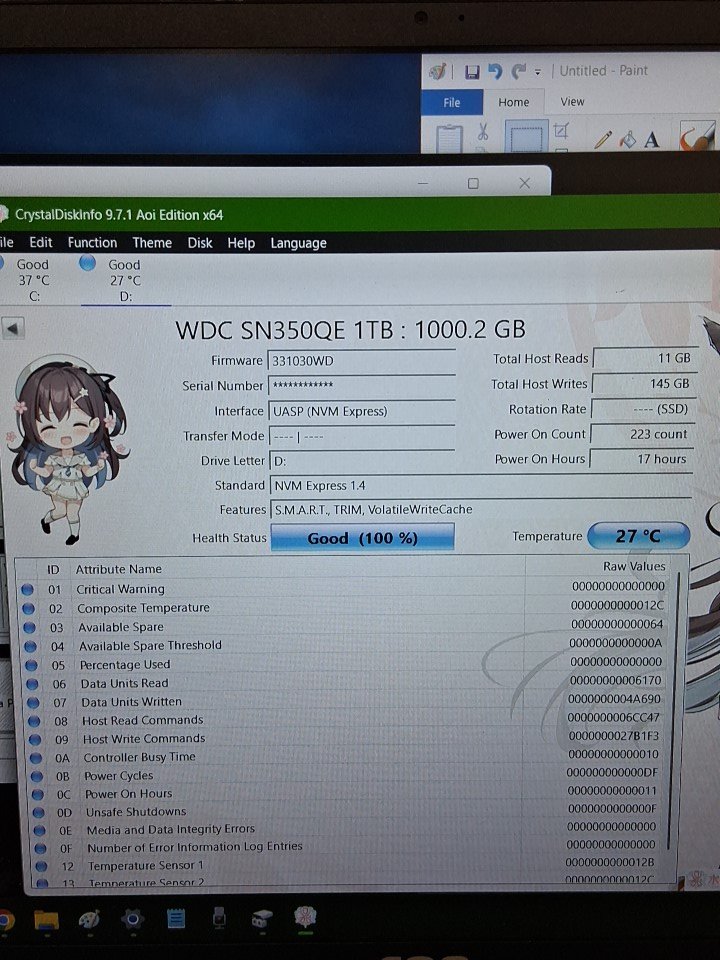Click the Chrome icon in the taskbar
720x960 pixels.
pos(6,920)
